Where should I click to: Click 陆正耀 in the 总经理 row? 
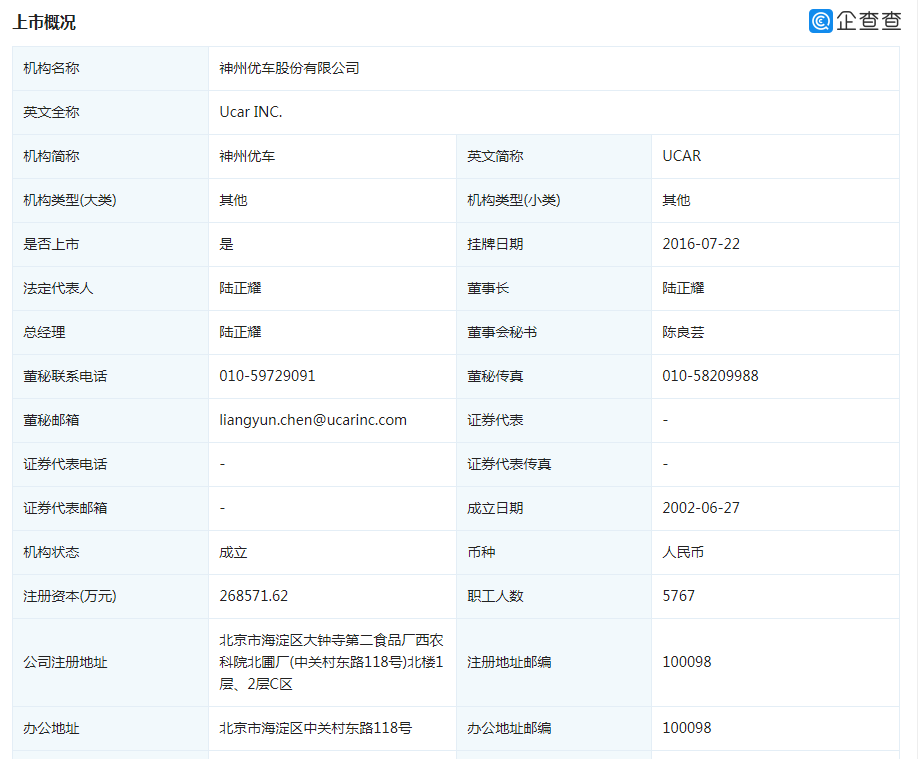240,332
